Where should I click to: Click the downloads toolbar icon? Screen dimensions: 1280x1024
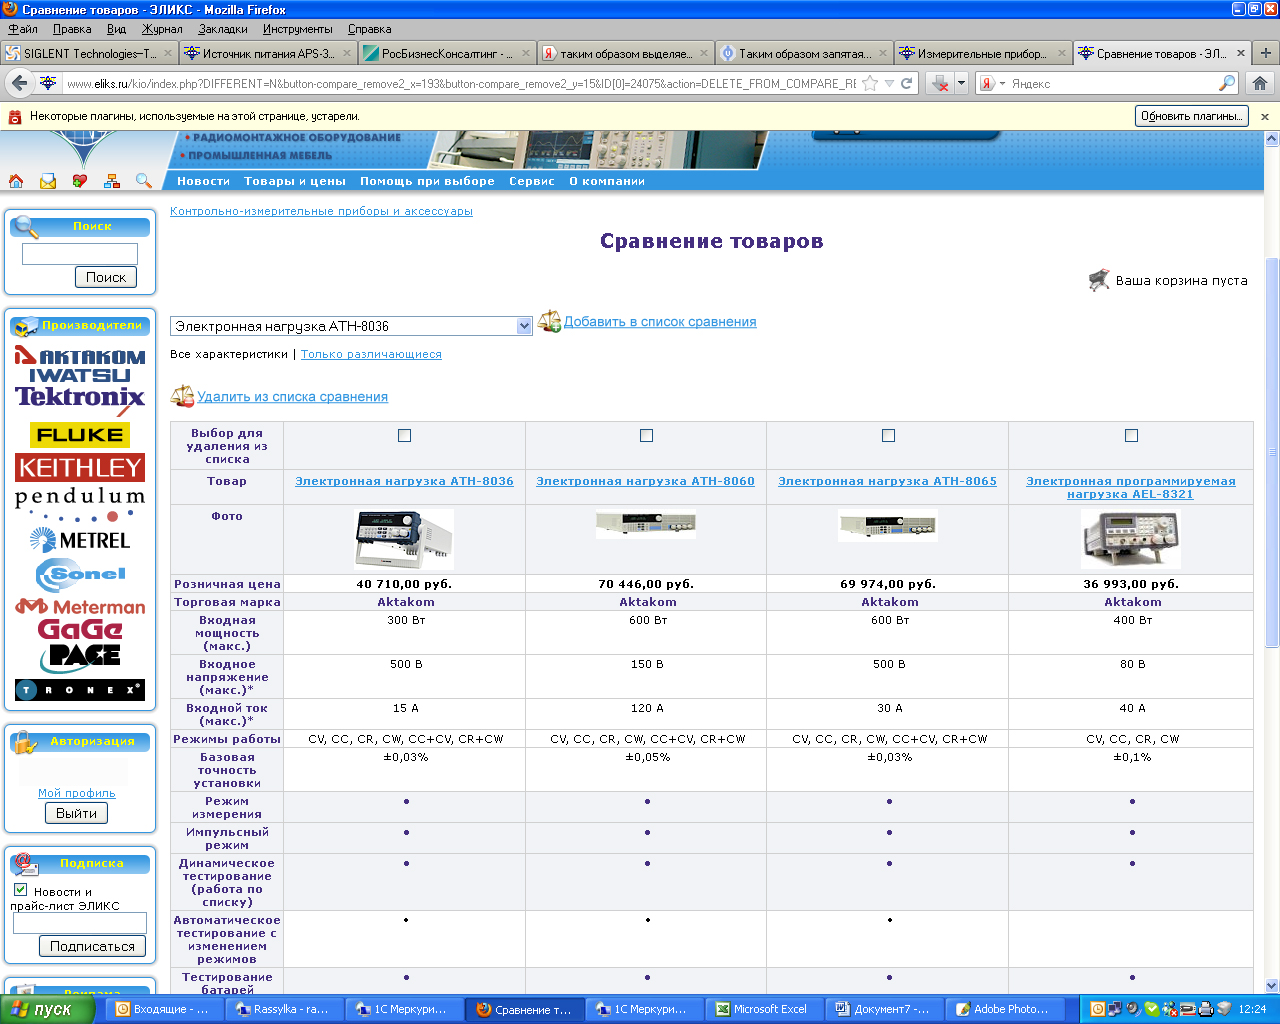pos(940,84)
